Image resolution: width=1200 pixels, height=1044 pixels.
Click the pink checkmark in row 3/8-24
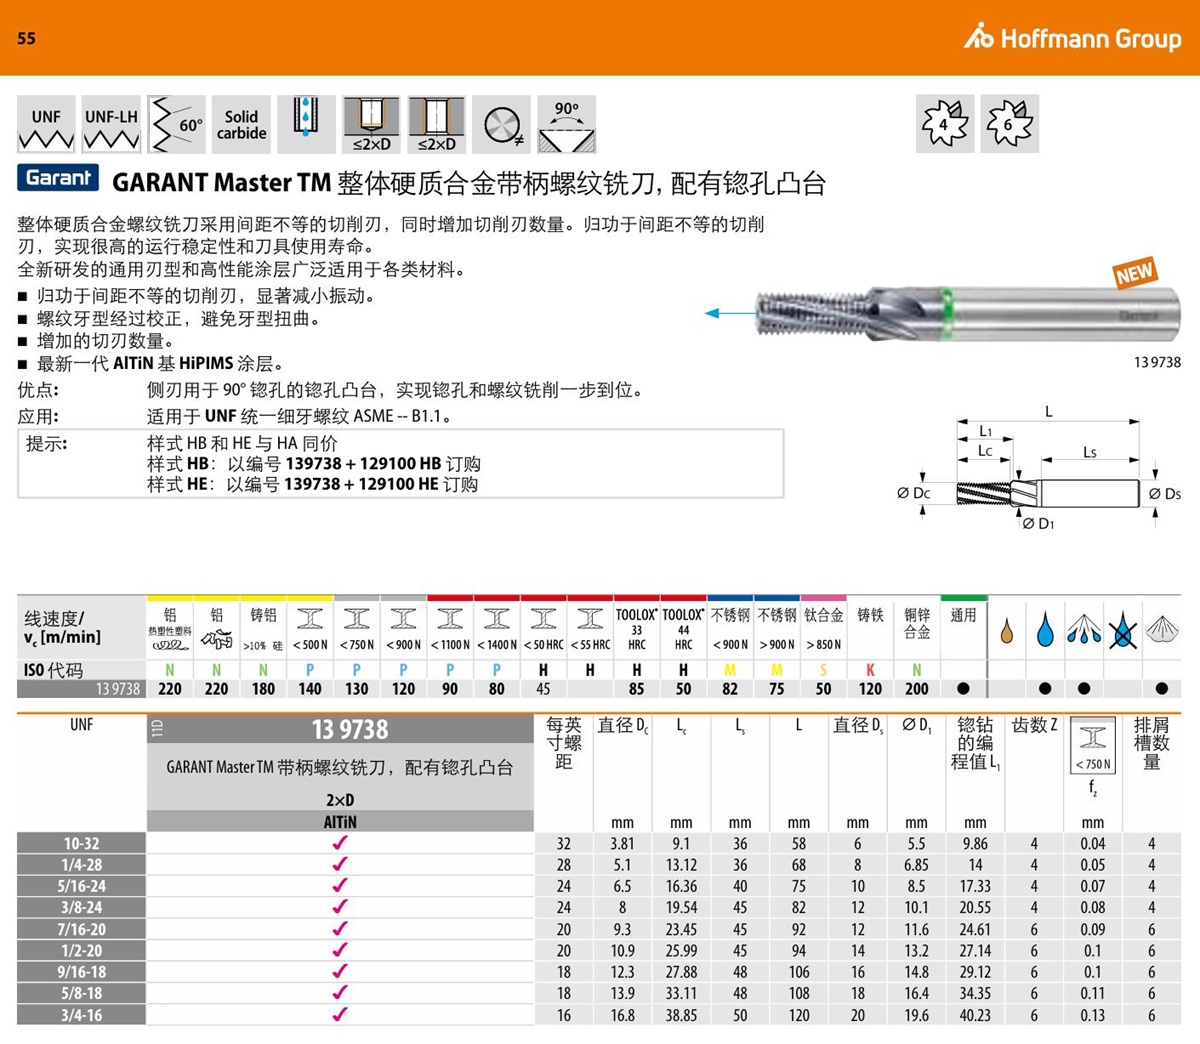[x=340, y=908]
